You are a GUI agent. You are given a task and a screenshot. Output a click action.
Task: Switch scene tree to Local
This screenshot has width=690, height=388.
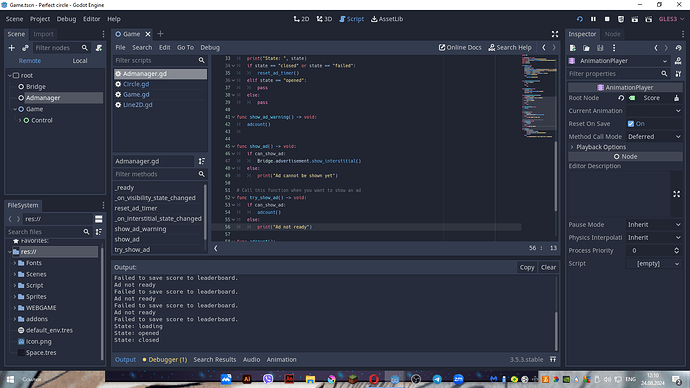(80, 61)
